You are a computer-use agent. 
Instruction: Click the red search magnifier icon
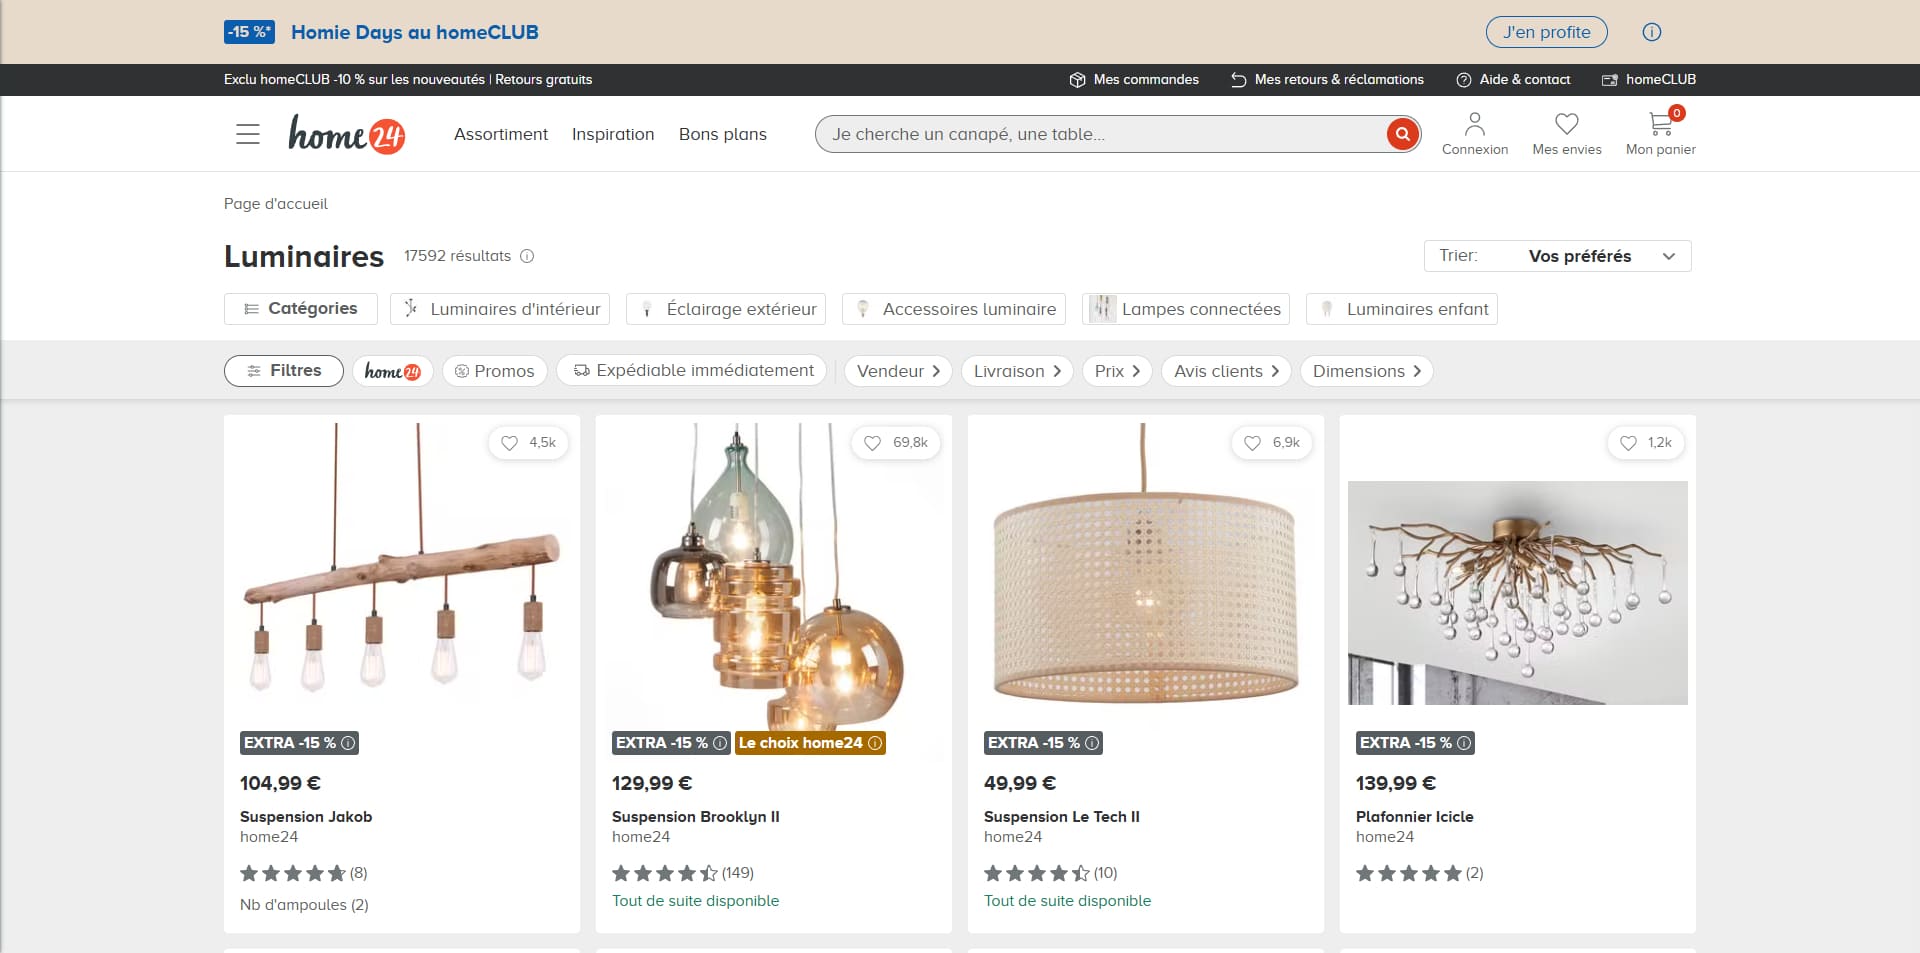[x=1402, y=134]
